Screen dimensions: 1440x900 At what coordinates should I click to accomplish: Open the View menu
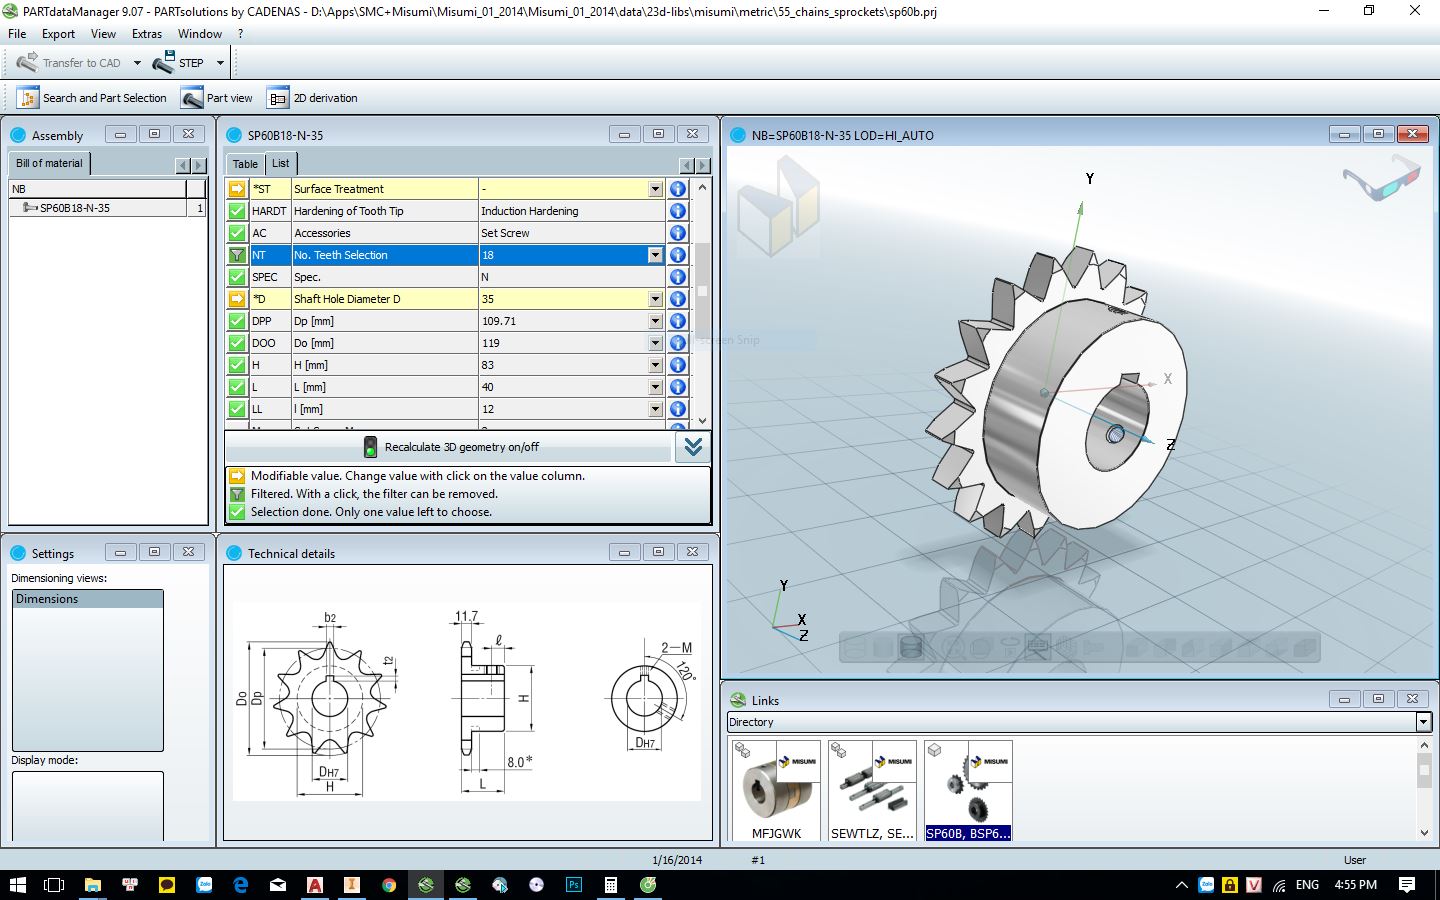(x=103, y=34)
